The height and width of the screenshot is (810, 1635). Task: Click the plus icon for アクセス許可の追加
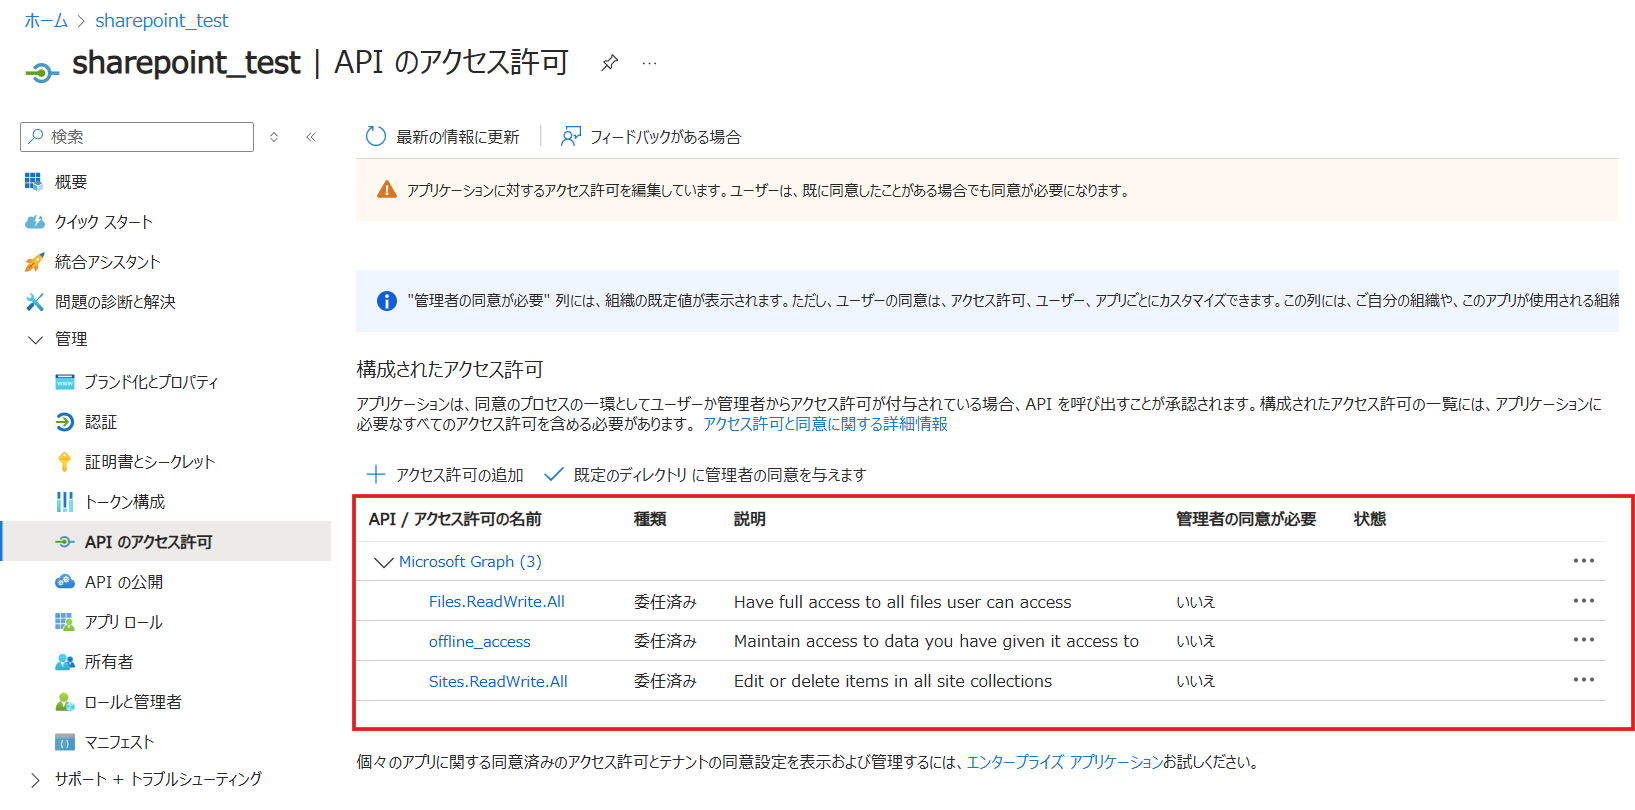tap(376, 474)
